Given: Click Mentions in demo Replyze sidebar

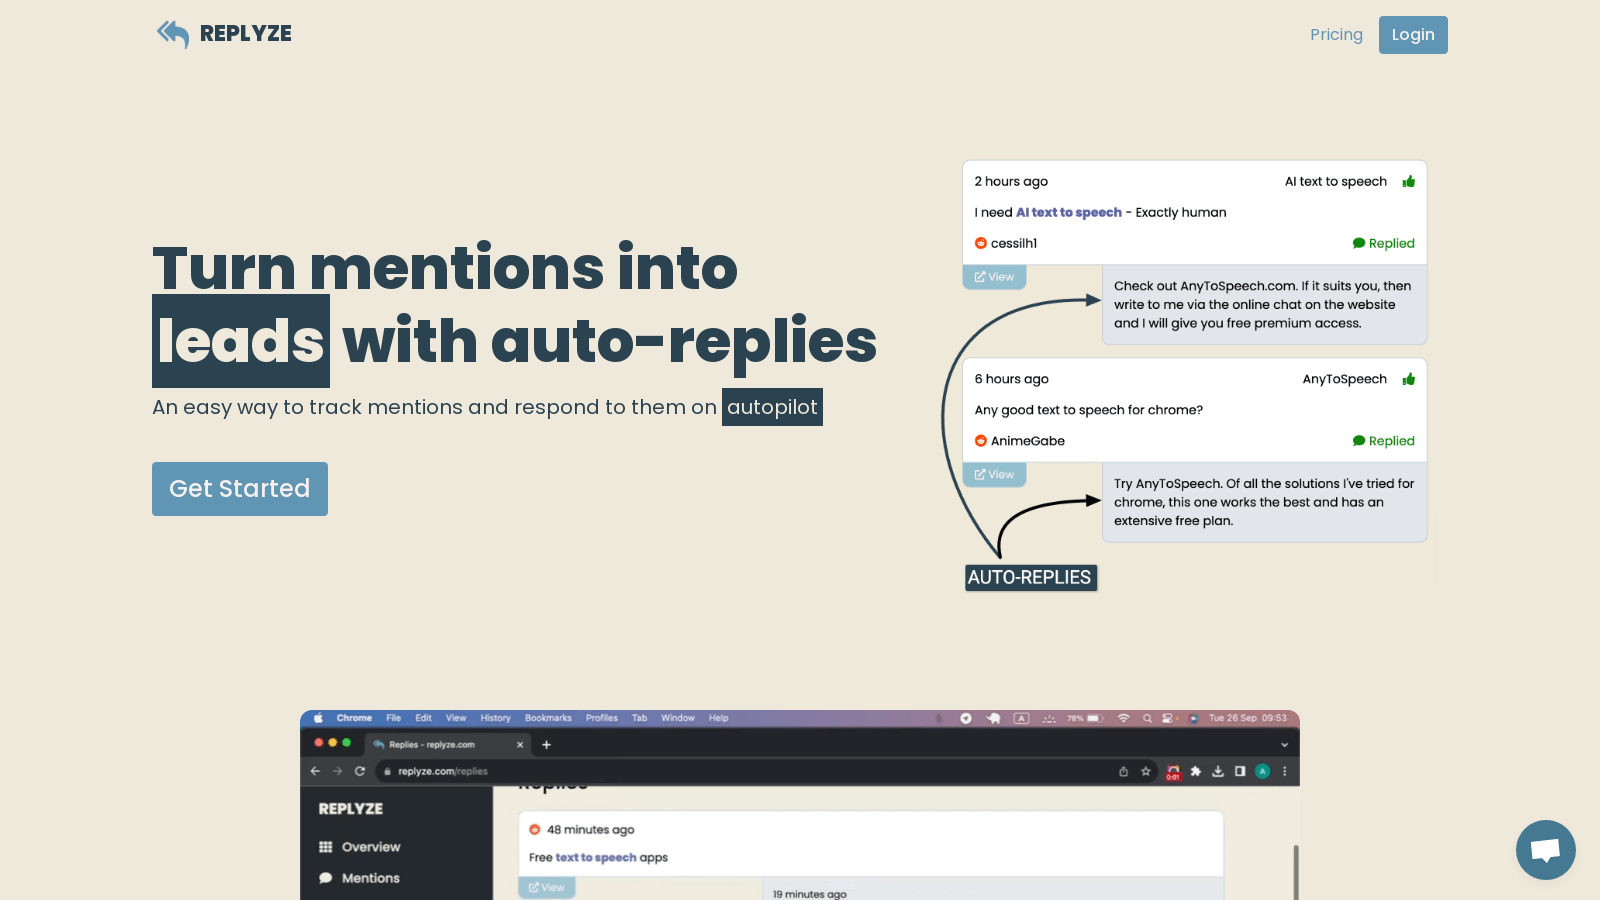Looking at the screenshot, I should coord(360,878).
